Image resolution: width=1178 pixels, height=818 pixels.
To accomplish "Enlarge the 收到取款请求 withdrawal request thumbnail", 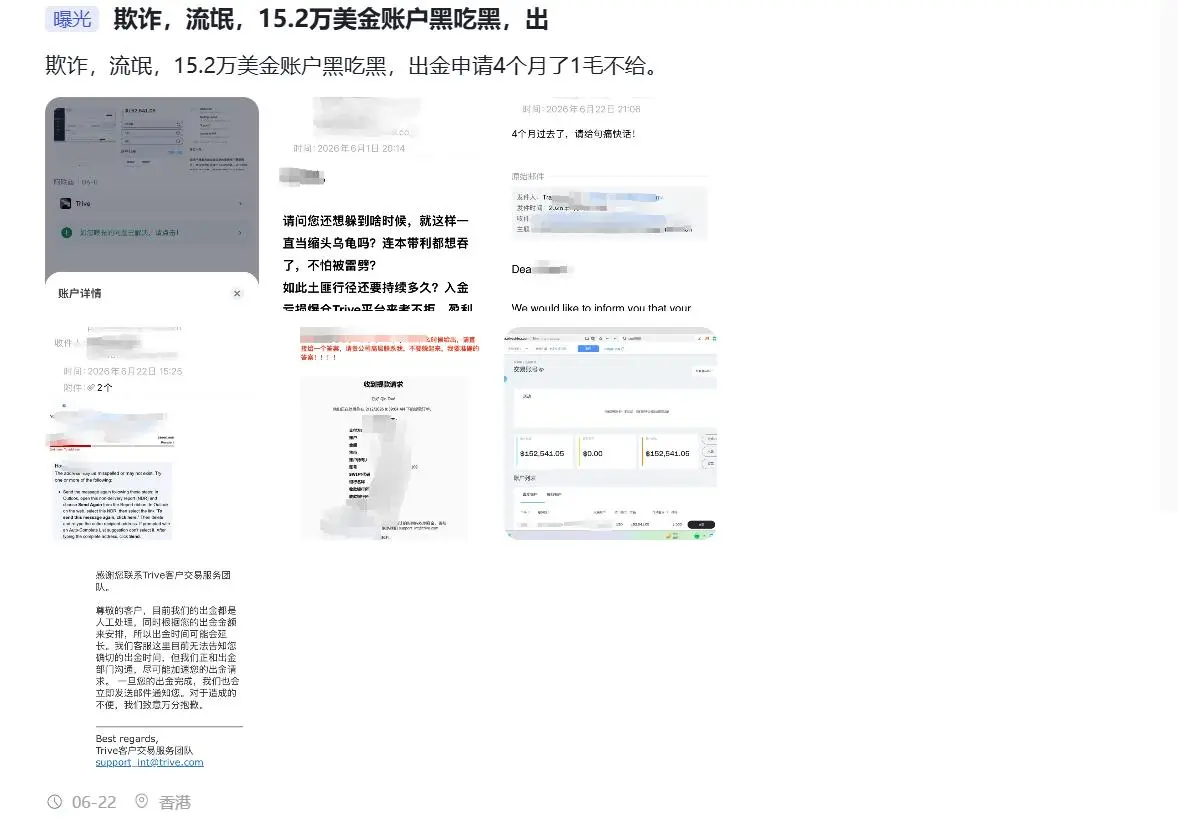I will click(x=382, y=433).
